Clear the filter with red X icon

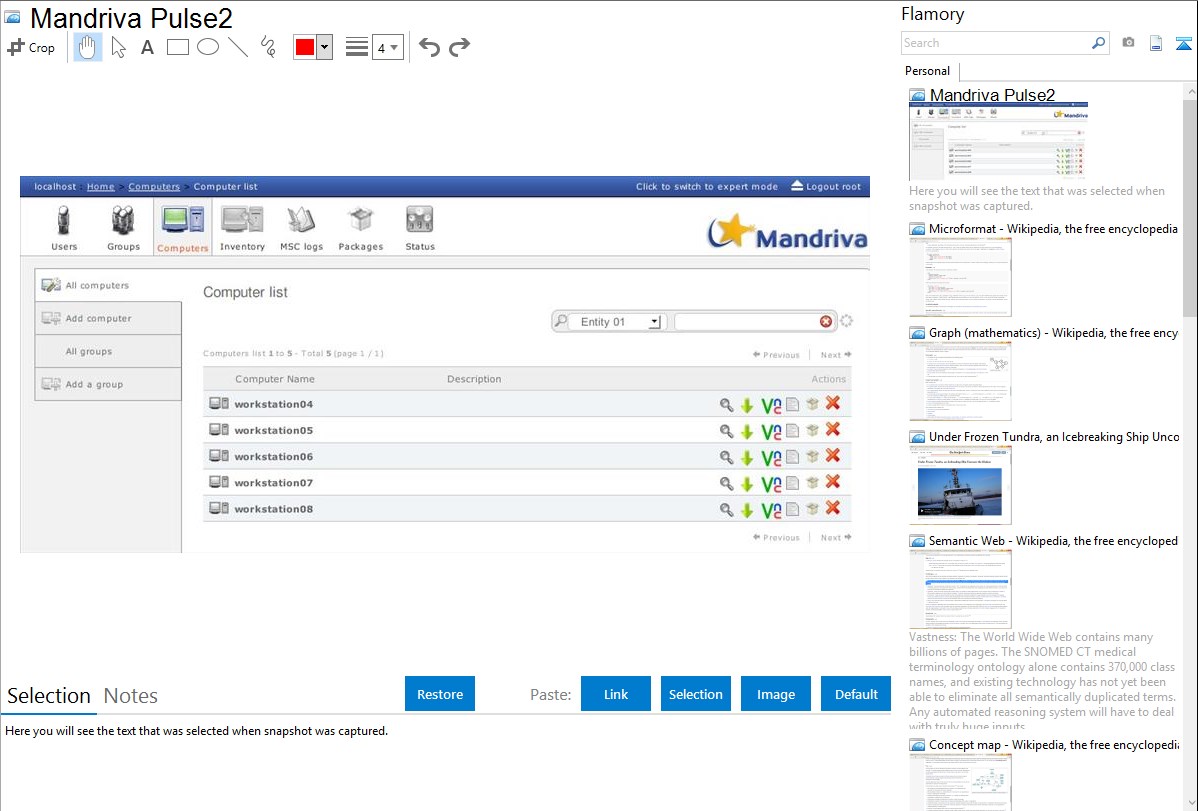826,322
